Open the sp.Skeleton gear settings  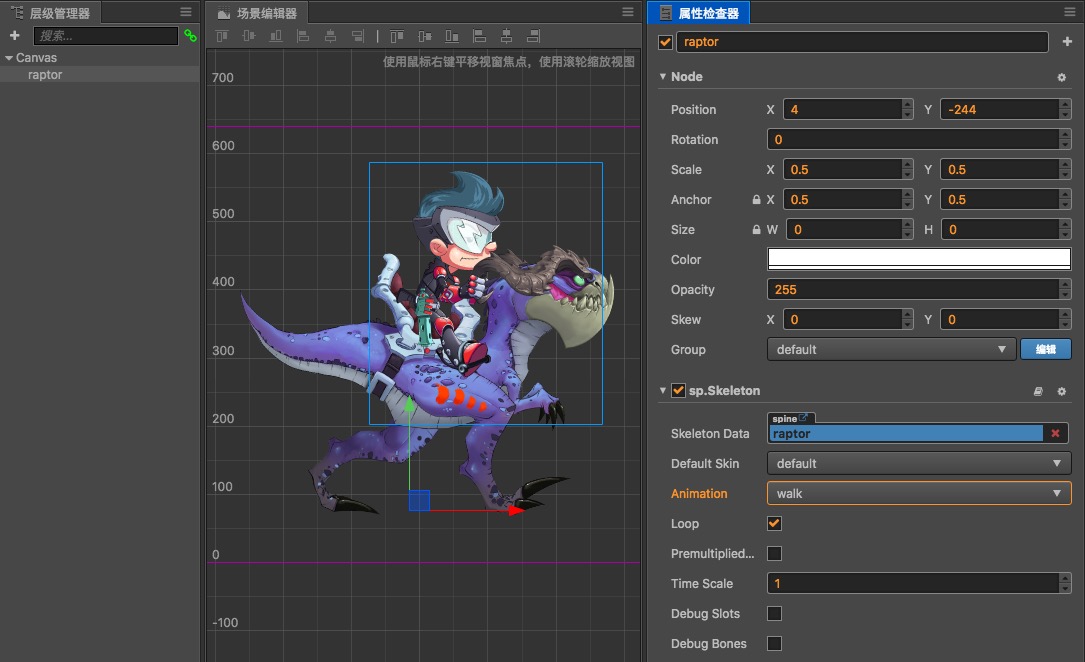[x=1061, y=392]
